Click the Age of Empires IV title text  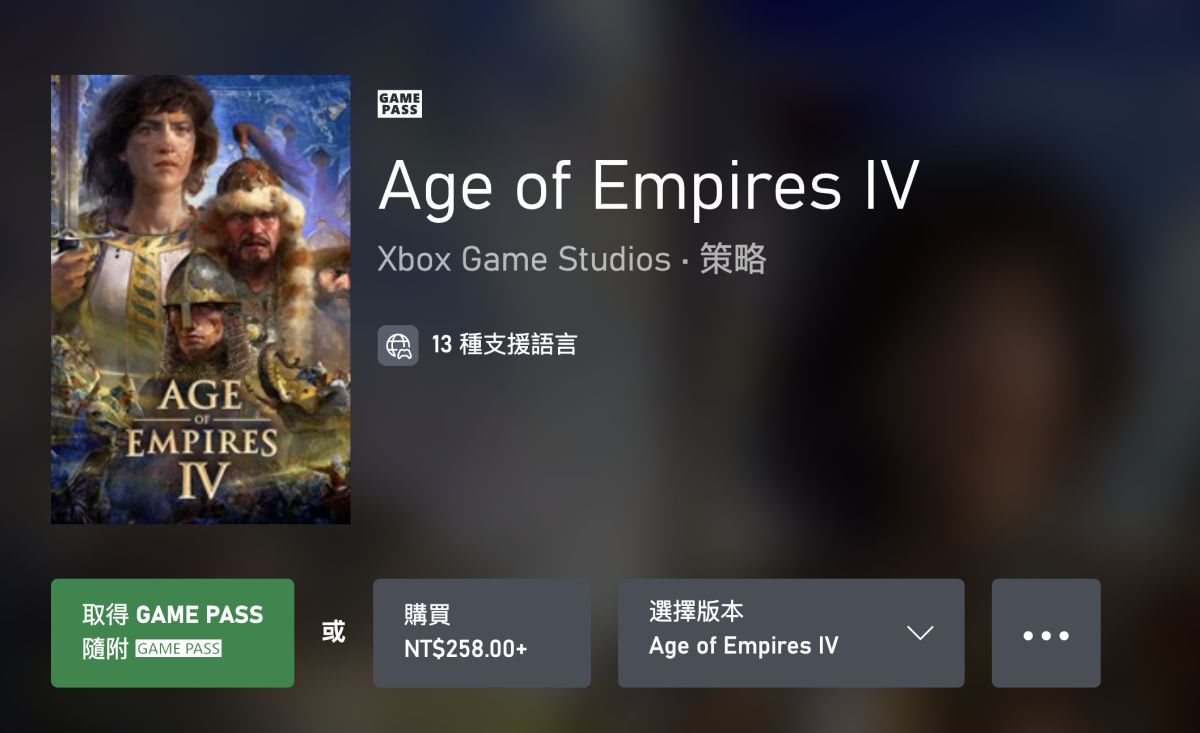[x=649, y=186]
